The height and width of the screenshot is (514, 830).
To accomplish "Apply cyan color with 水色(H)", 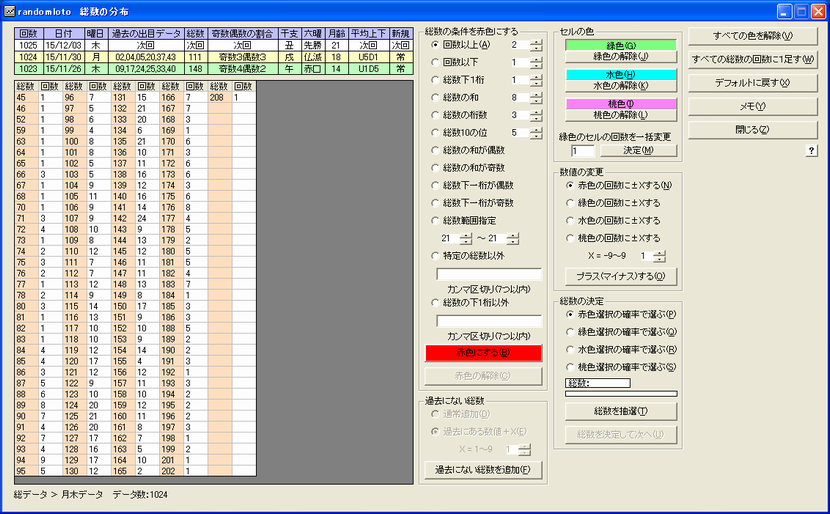I will point(621,75).
